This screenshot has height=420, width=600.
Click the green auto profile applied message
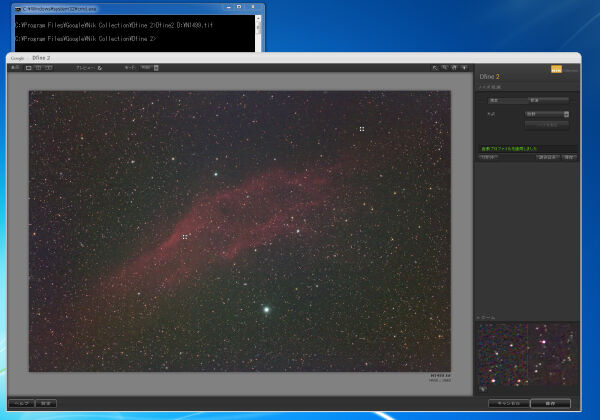(509, 148)
